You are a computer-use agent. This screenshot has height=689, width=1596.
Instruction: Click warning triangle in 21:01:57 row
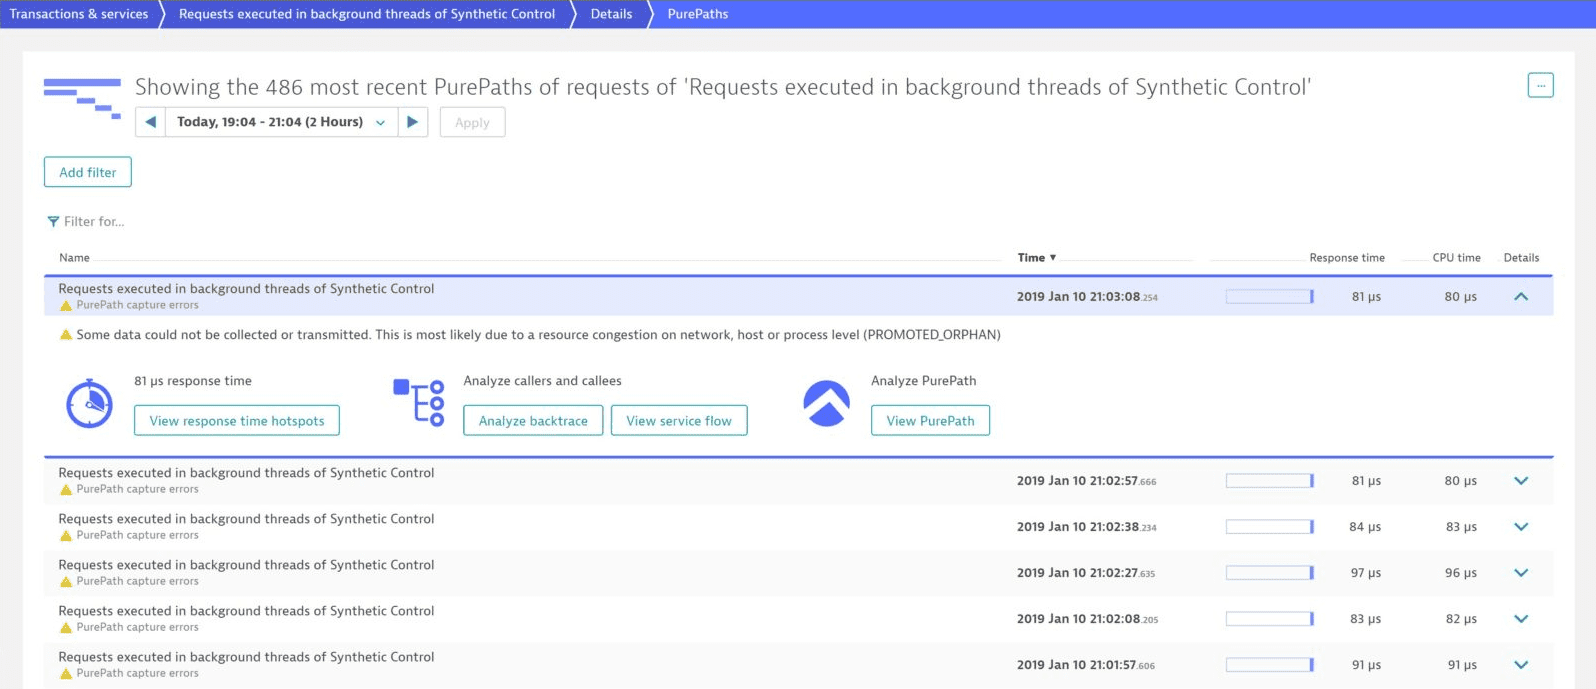[x=66, y=674]
